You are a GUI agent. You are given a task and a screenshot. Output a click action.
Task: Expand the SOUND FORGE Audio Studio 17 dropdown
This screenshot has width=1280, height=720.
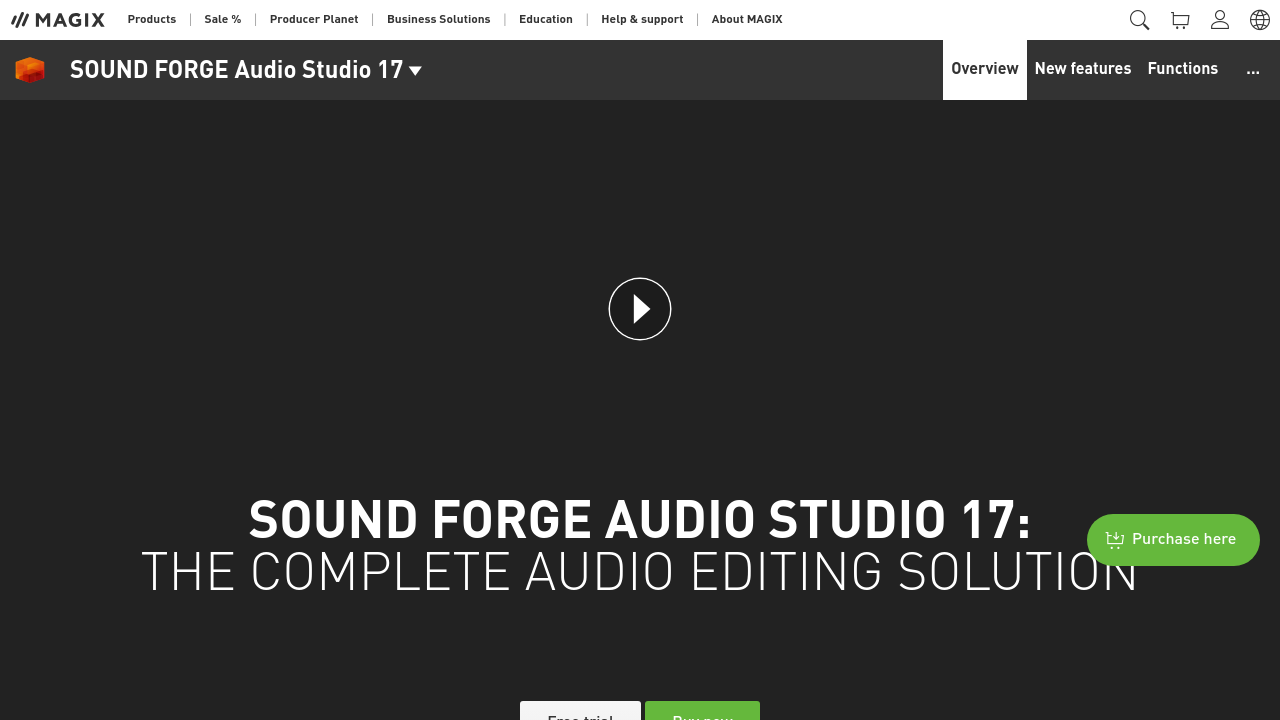click(415, 71)
